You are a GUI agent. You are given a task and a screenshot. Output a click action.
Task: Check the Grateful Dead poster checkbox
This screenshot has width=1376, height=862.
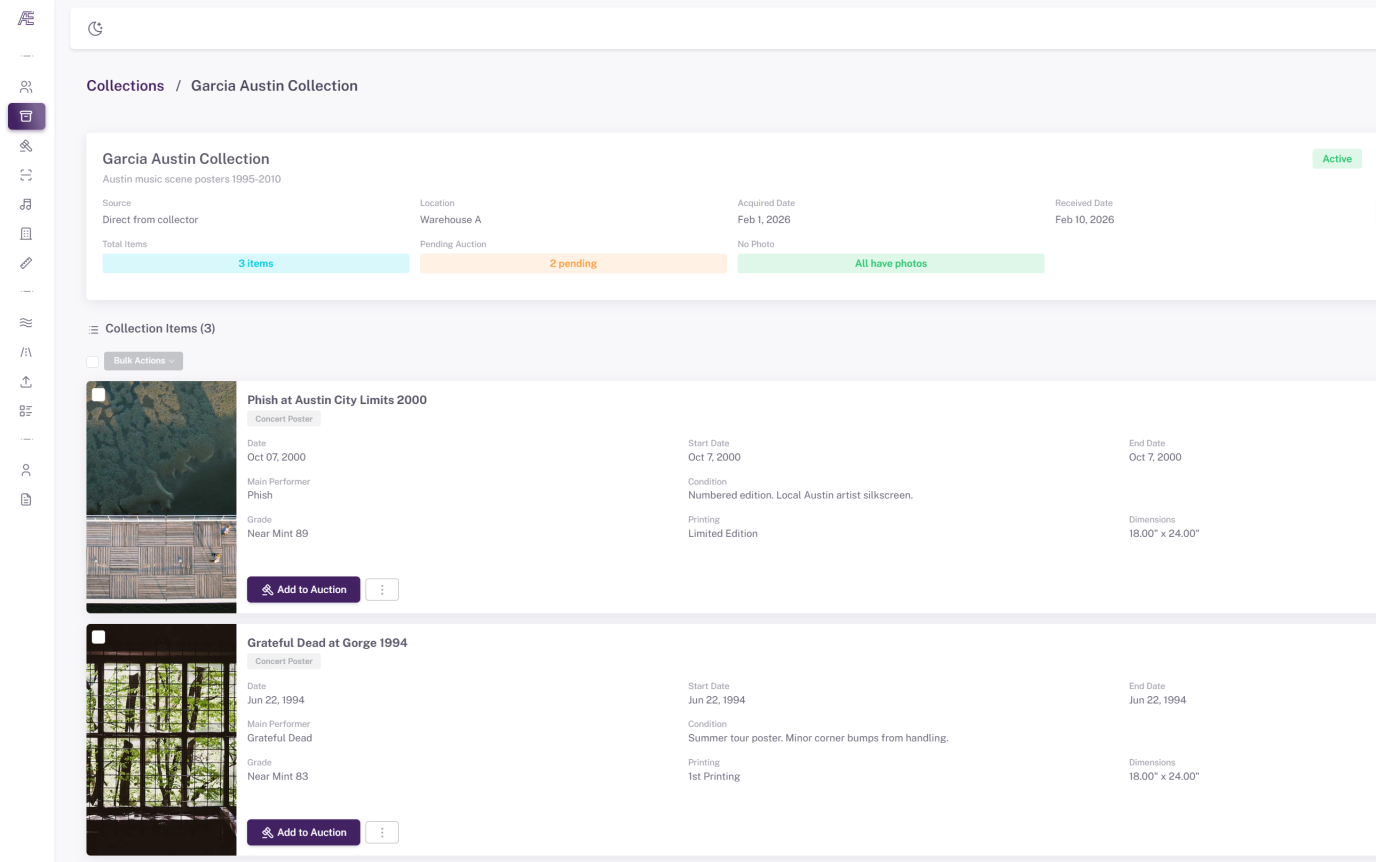click(98, 637)
